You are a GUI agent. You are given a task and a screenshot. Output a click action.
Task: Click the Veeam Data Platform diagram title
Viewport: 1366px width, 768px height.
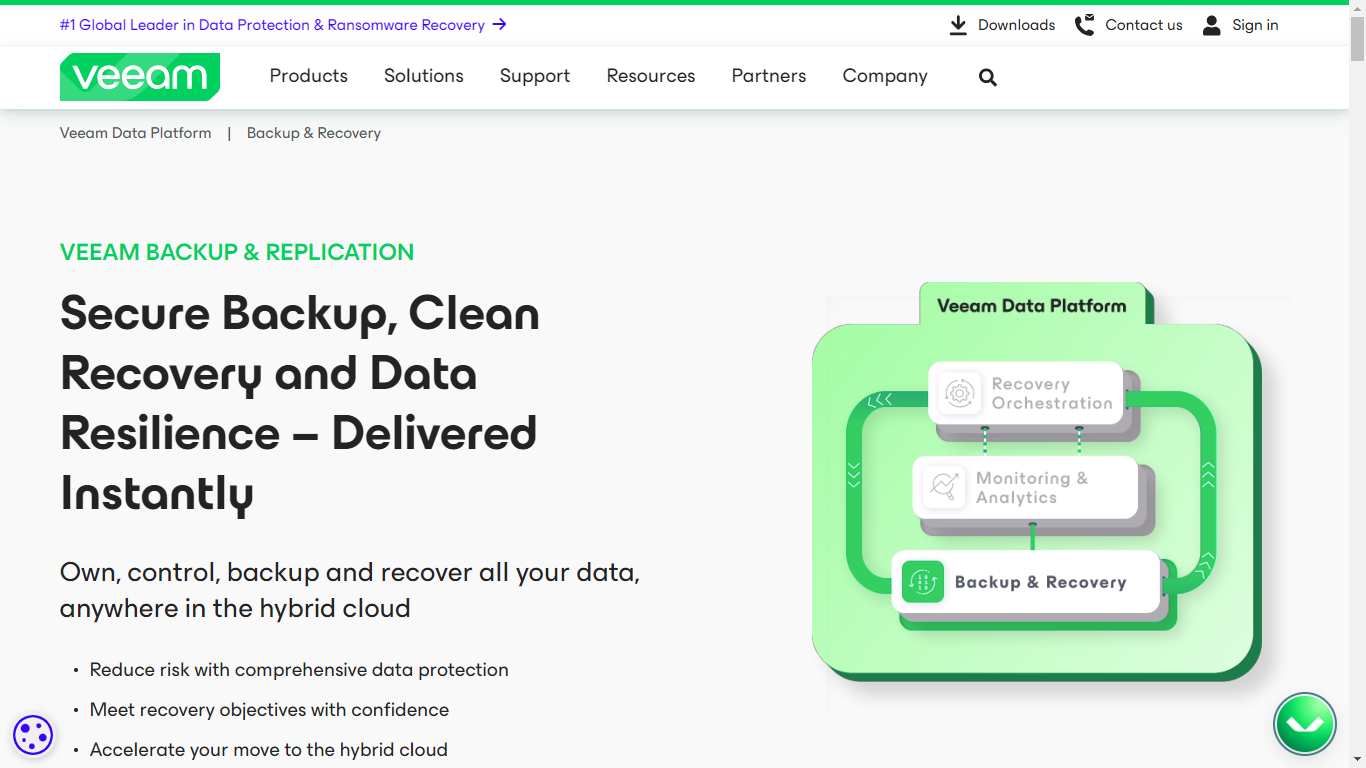[1032, 306]
